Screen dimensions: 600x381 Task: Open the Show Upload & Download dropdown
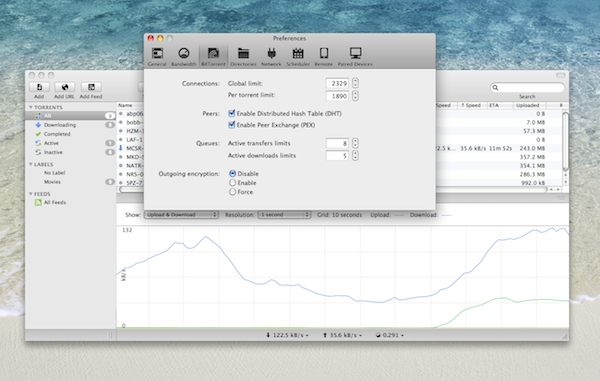click(181, 215)
